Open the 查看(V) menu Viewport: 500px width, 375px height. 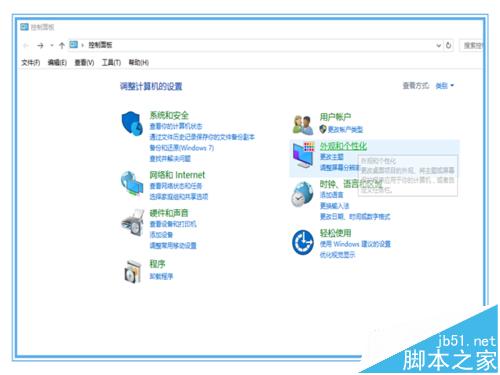(84, 62)
